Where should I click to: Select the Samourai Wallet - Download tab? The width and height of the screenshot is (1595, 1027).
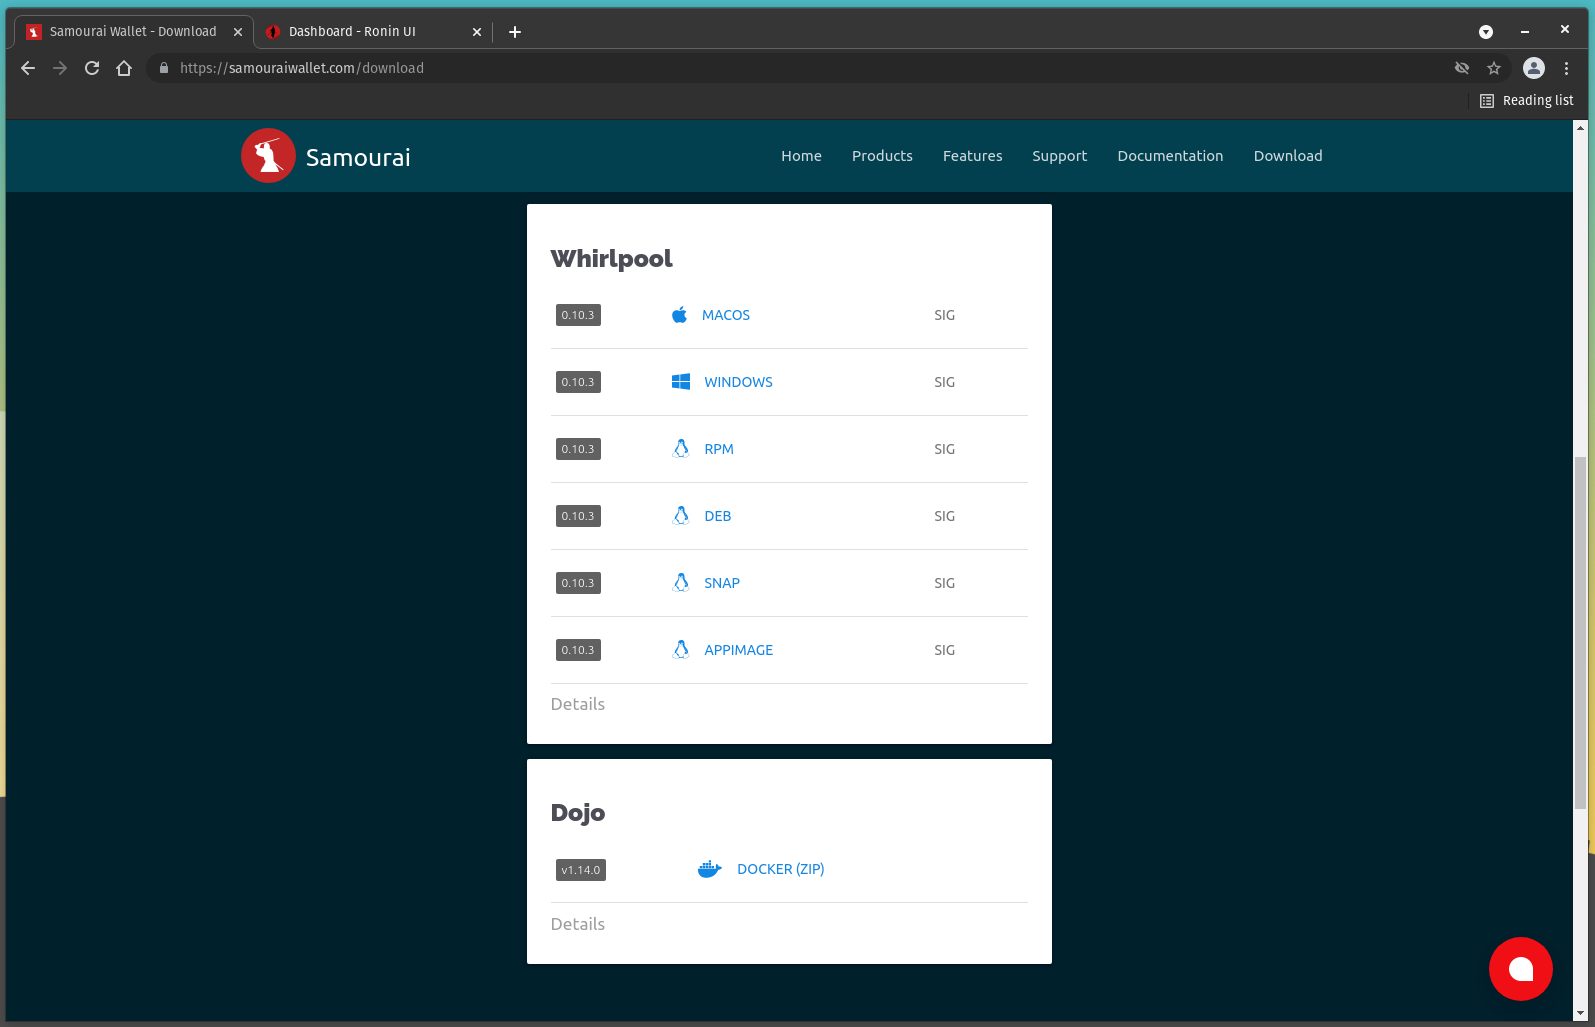click(x=133, y=32)
